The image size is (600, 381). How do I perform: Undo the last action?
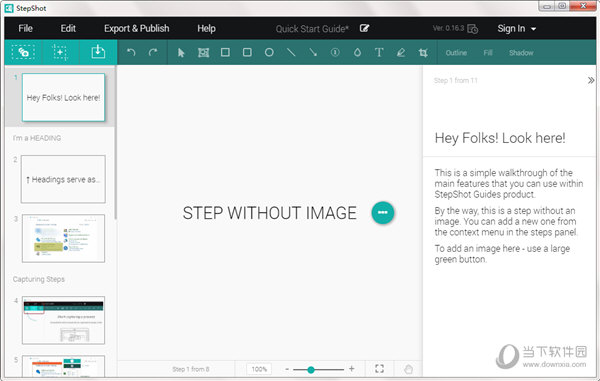[x=131, y=52]
